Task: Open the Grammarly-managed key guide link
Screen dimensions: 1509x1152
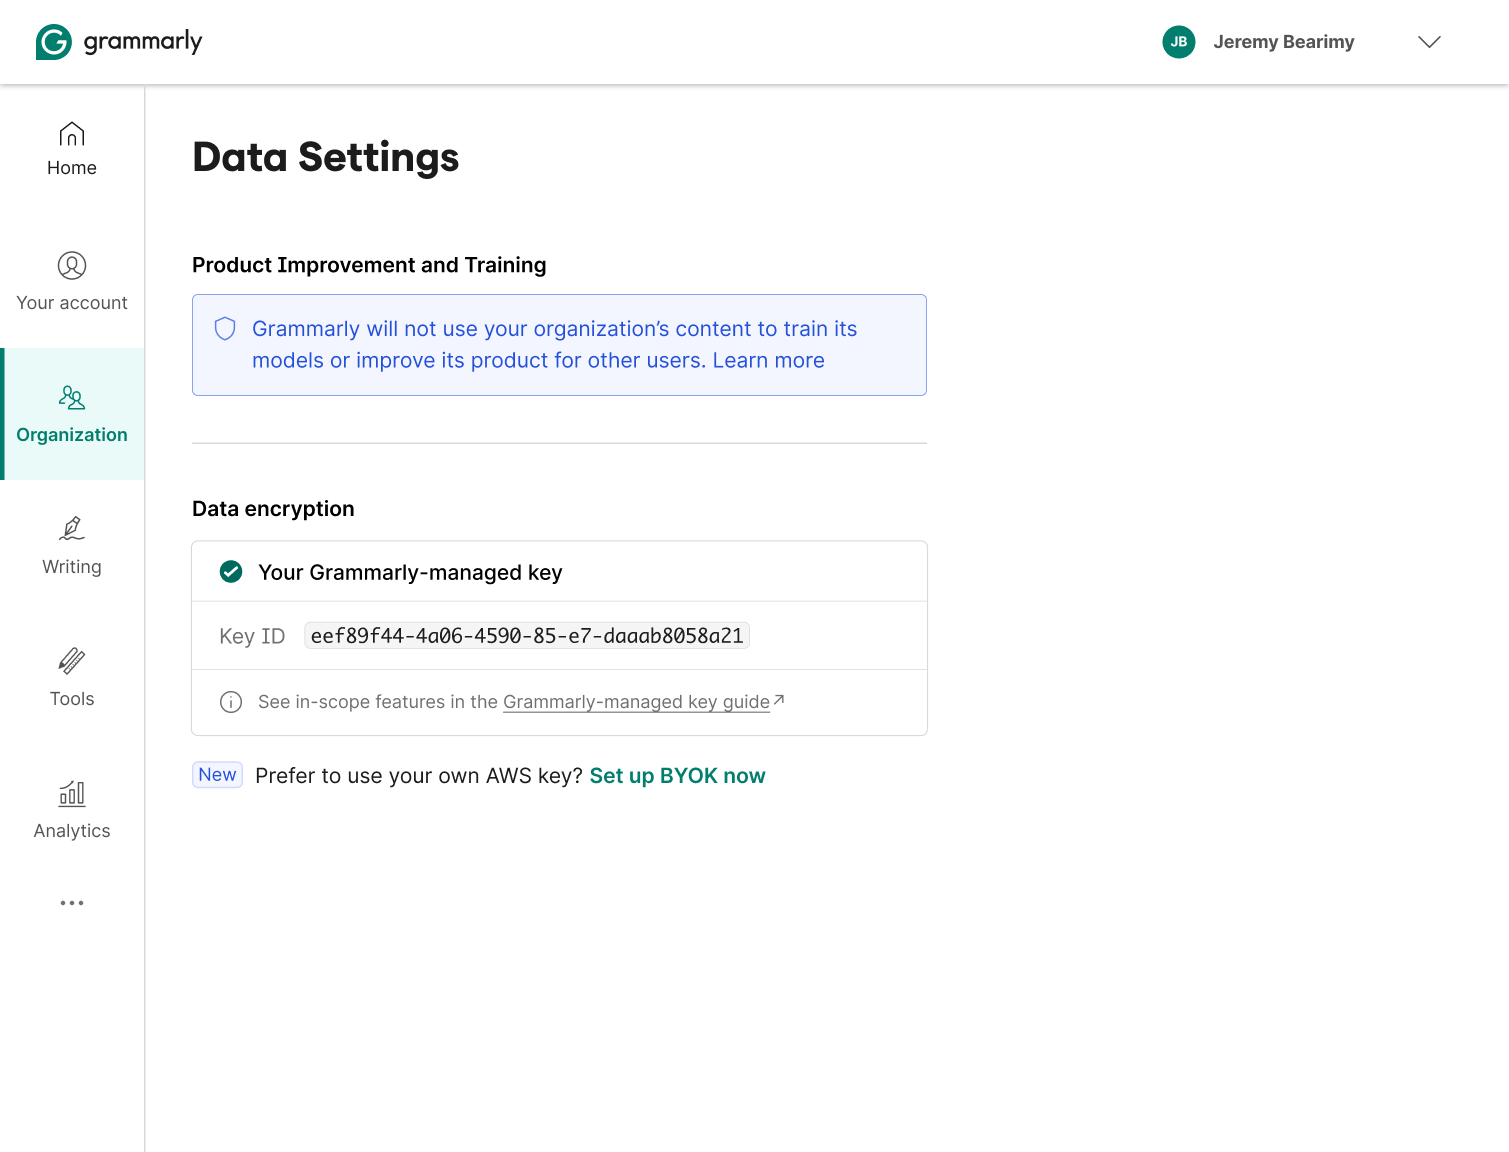Action: click(636, 701)
